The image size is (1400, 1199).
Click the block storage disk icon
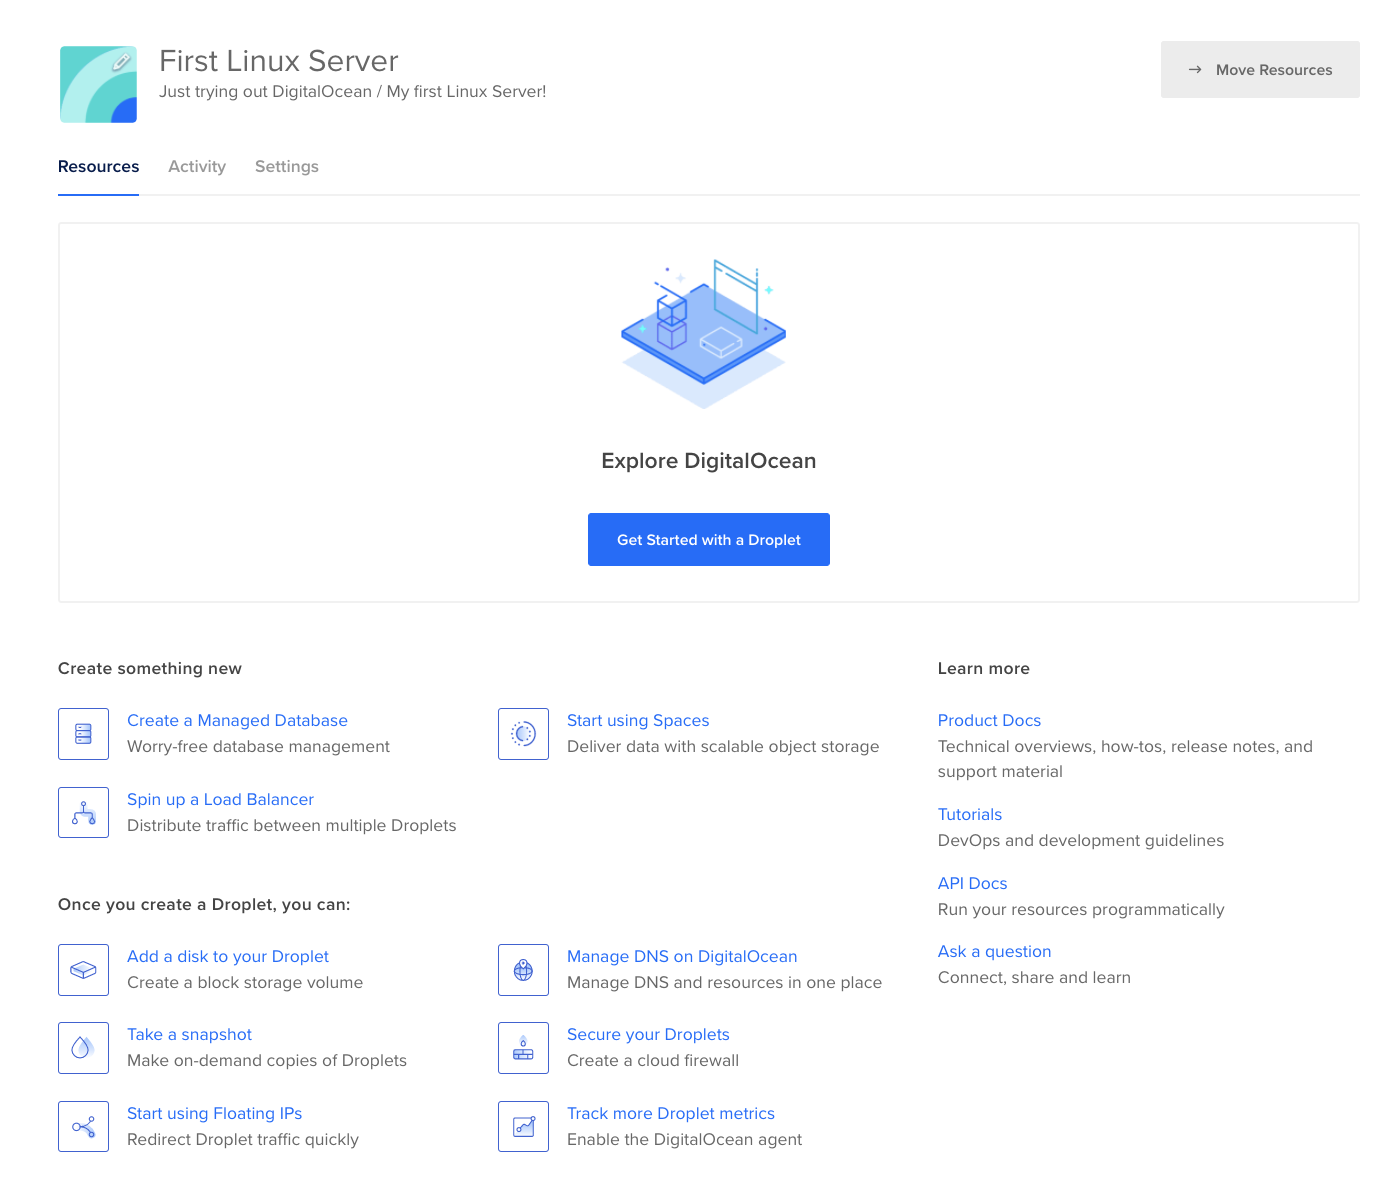[x=83, y=970]
